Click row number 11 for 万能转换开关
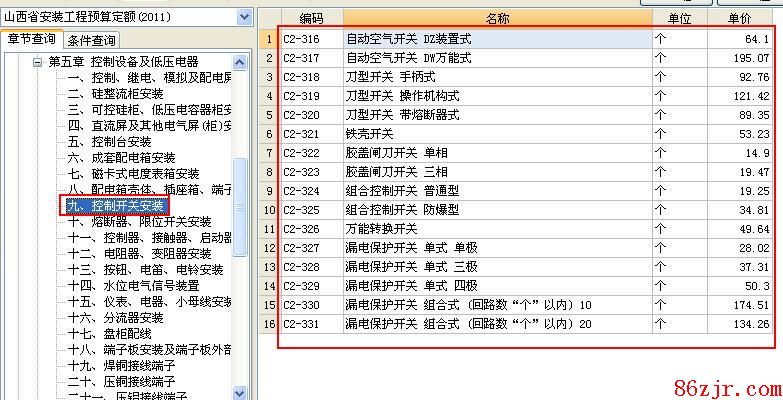The image size is (783, 400). [268, 229]
